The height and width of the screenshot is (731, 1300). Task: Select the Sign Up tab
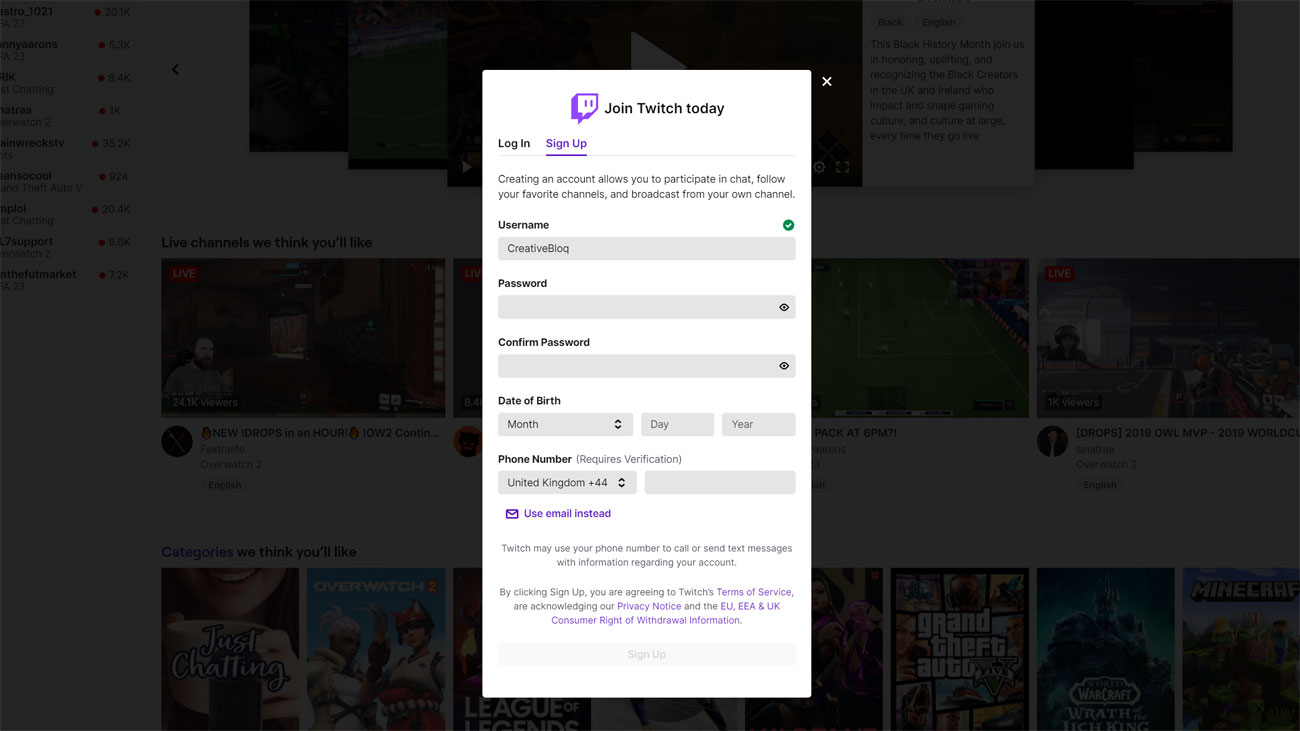(x=566, y=143)
